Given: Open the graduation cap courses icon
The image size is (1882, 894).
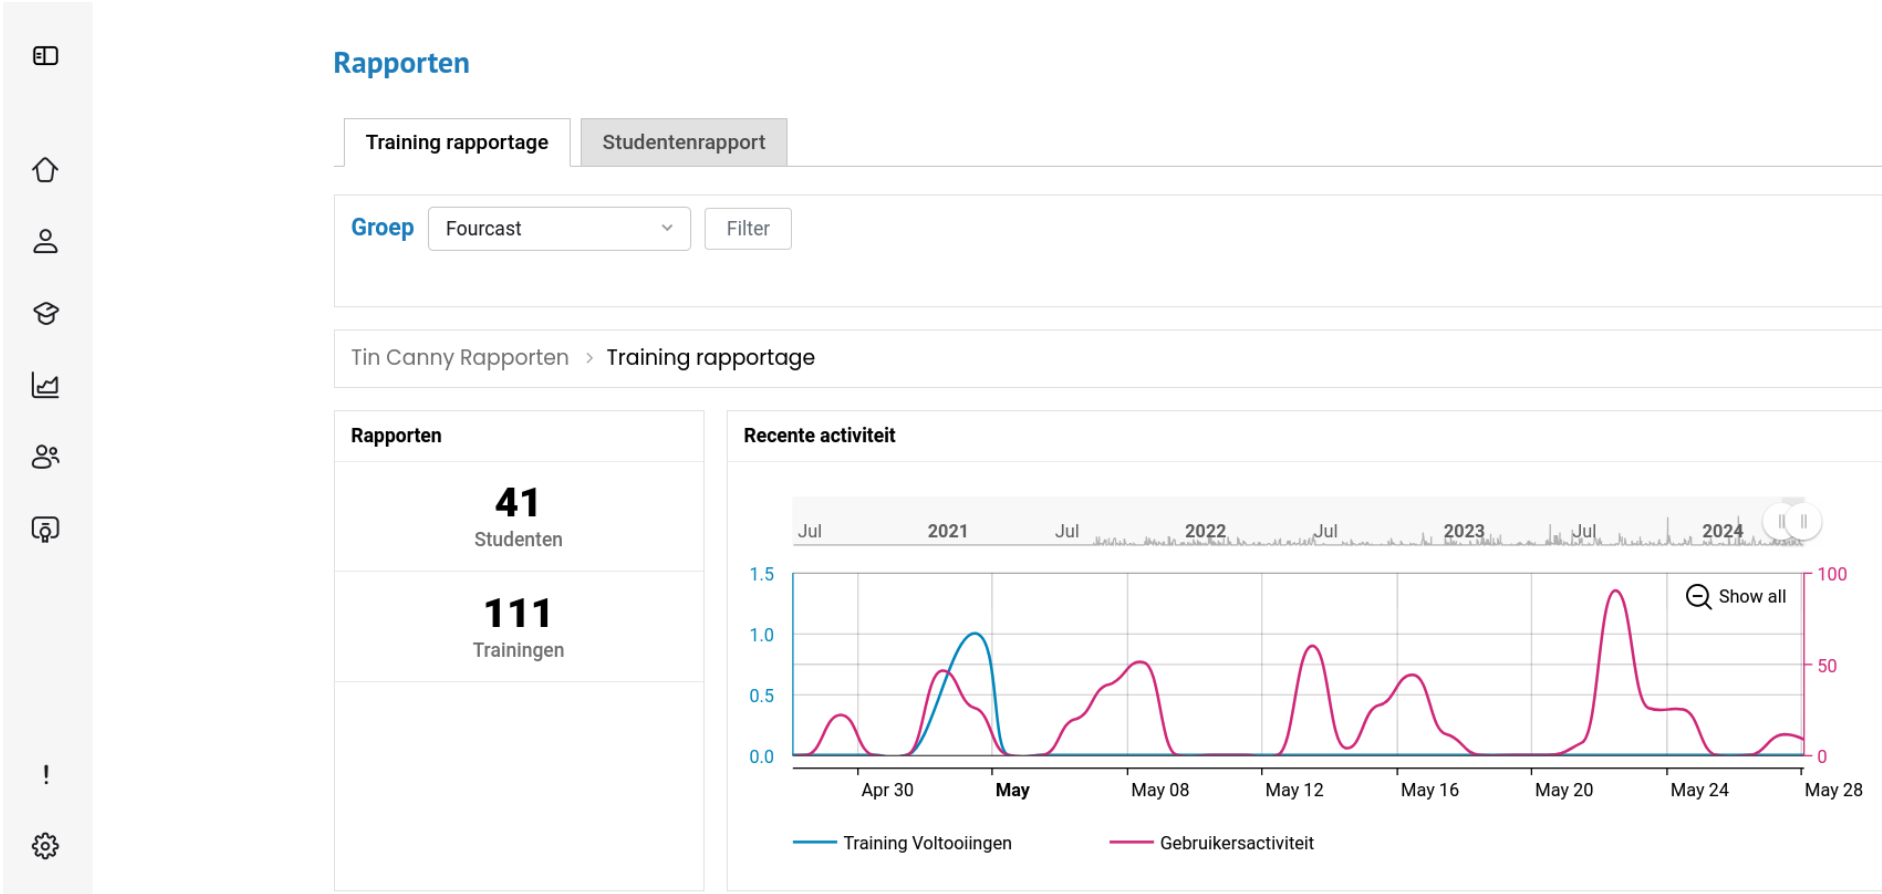Looking at the screenshot, I should click(45, 313).
